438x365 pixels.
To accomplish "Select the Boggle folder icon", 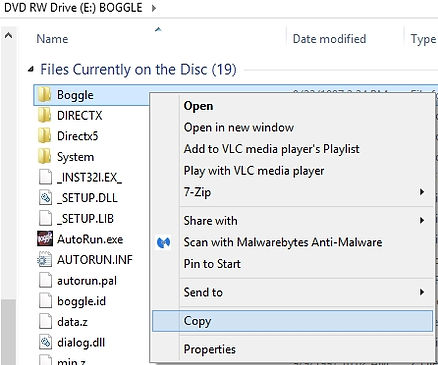I will 45,95.
